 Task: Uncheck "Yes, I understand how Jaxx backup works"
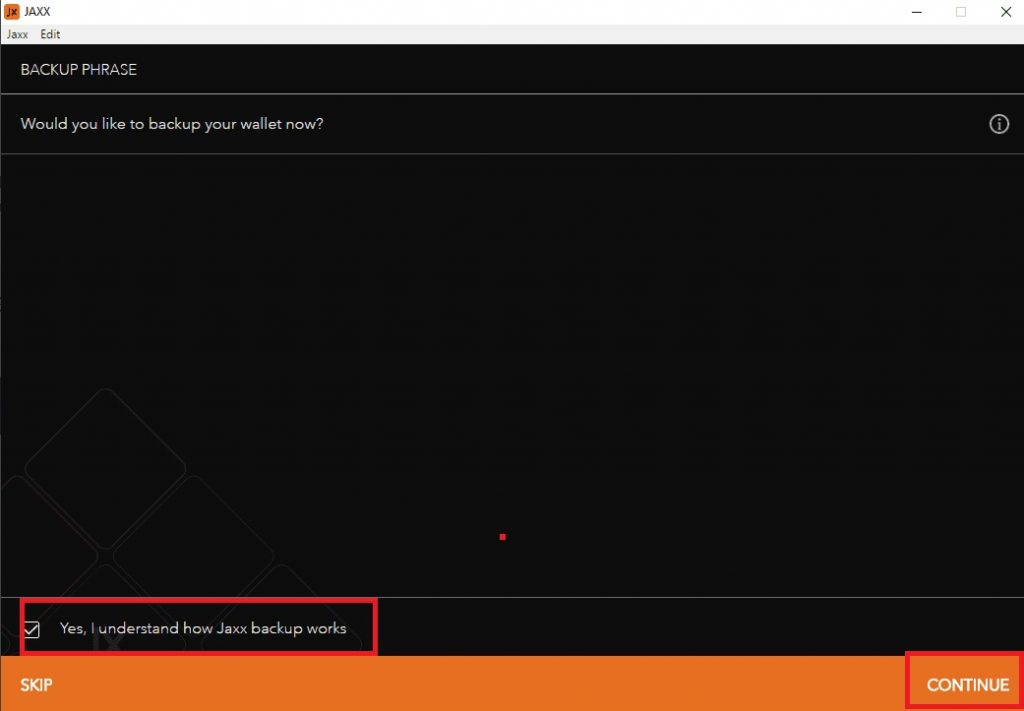(x=31, y=630)
